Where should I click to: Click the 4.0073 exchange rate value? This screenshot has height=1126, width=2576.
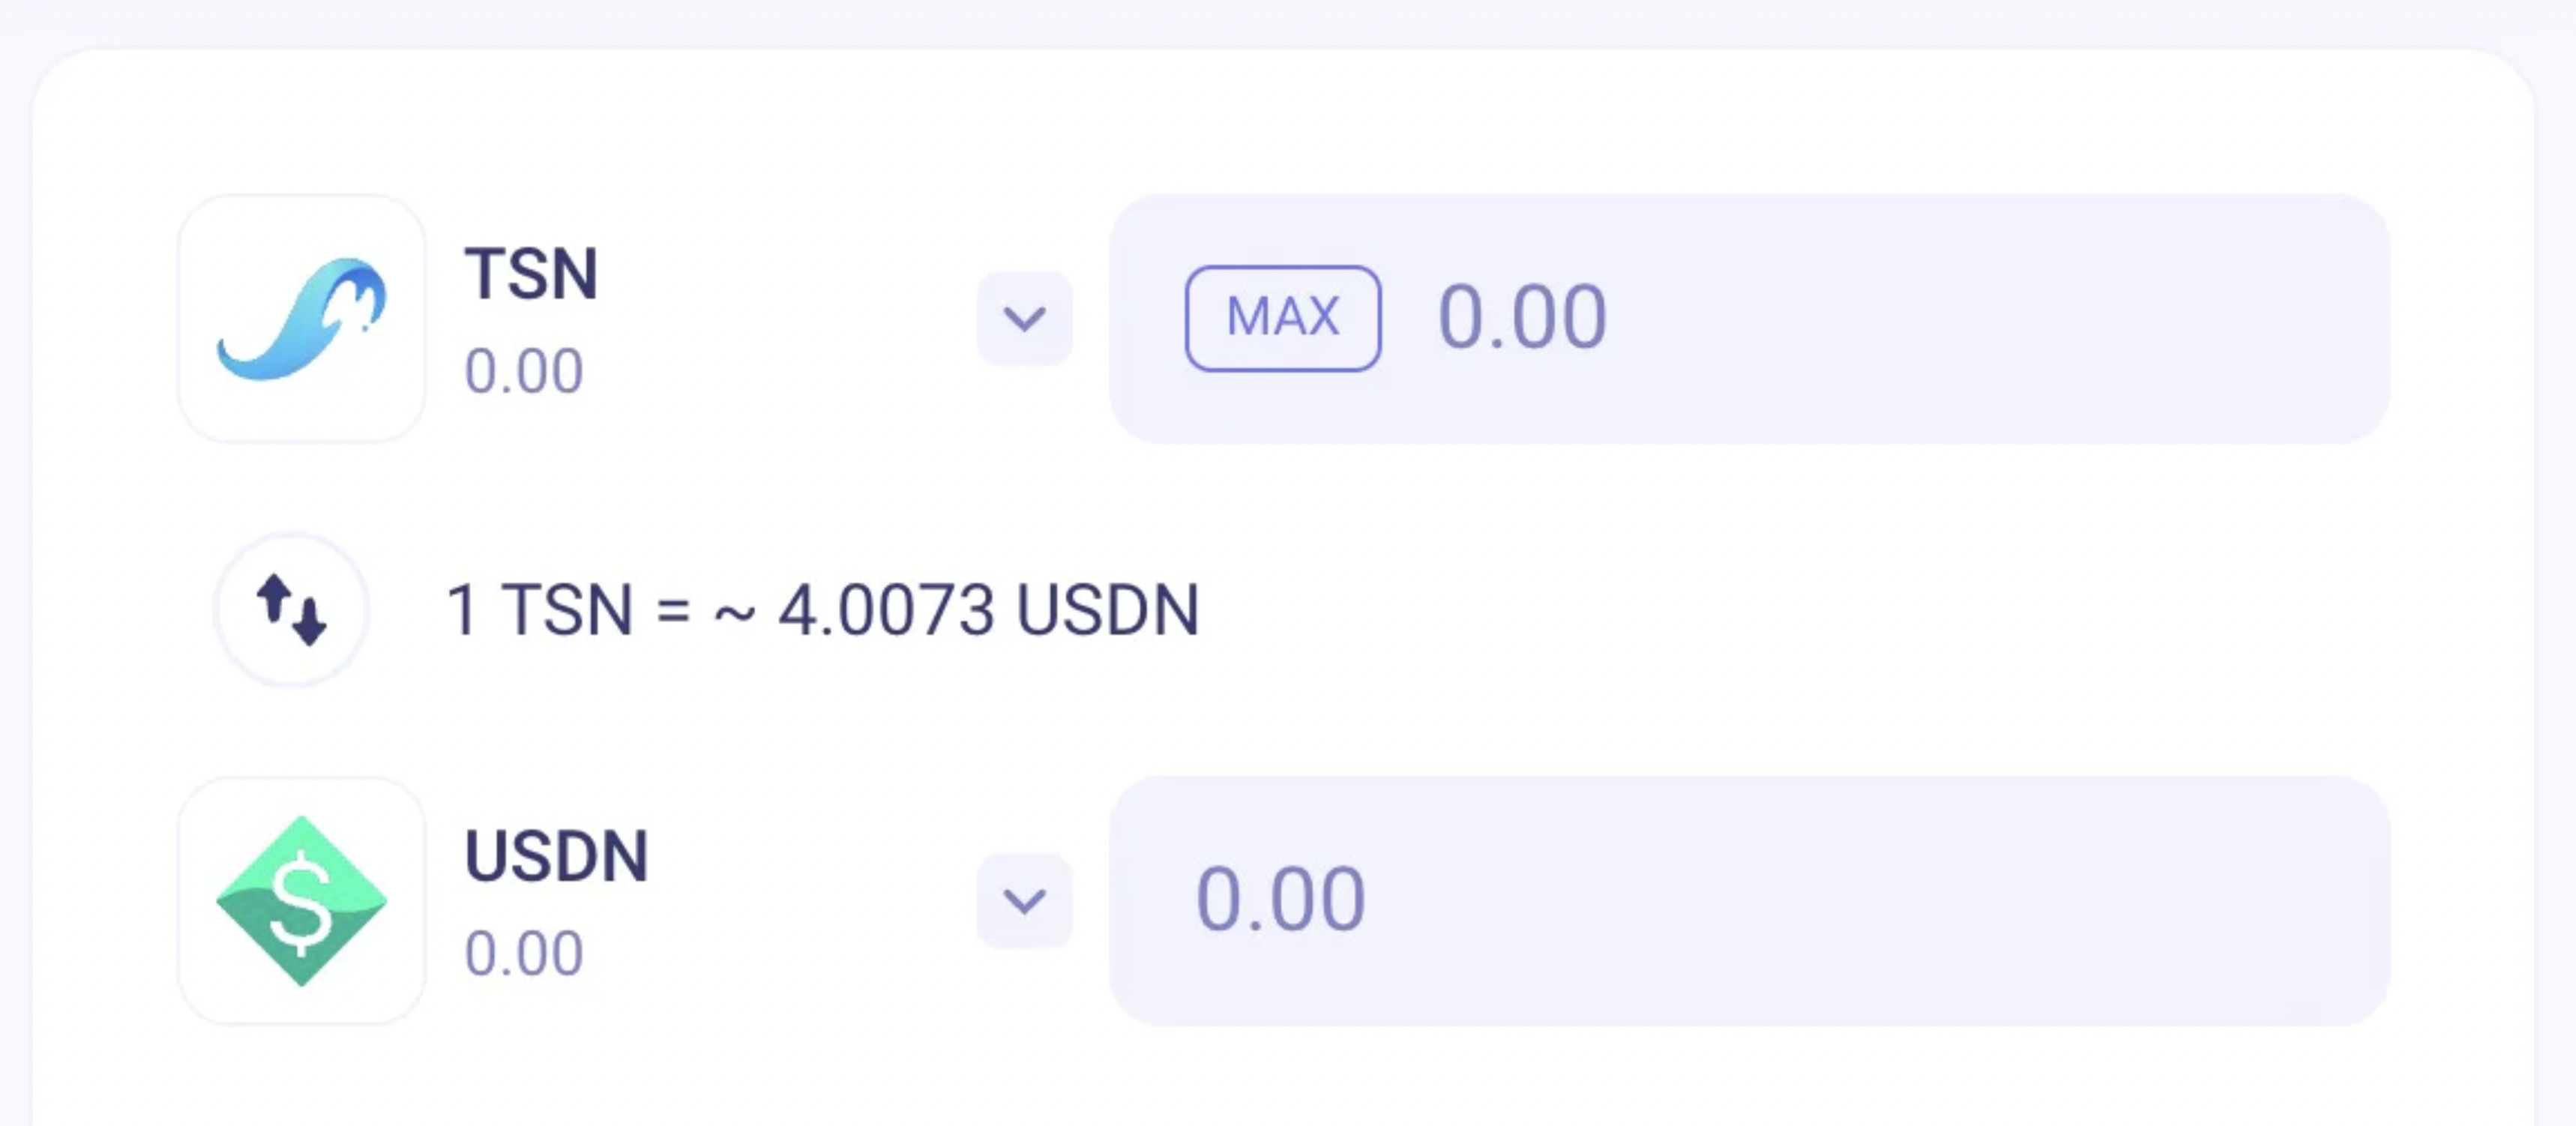tap(886, 610)
